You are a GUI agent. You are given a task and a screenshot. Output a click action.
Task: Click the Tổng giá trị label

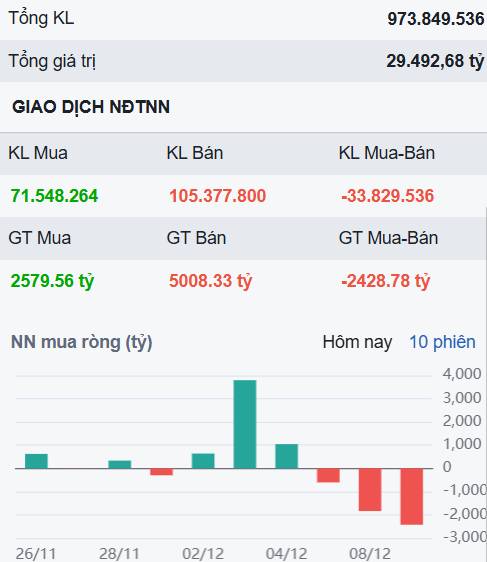click(52, 61)
